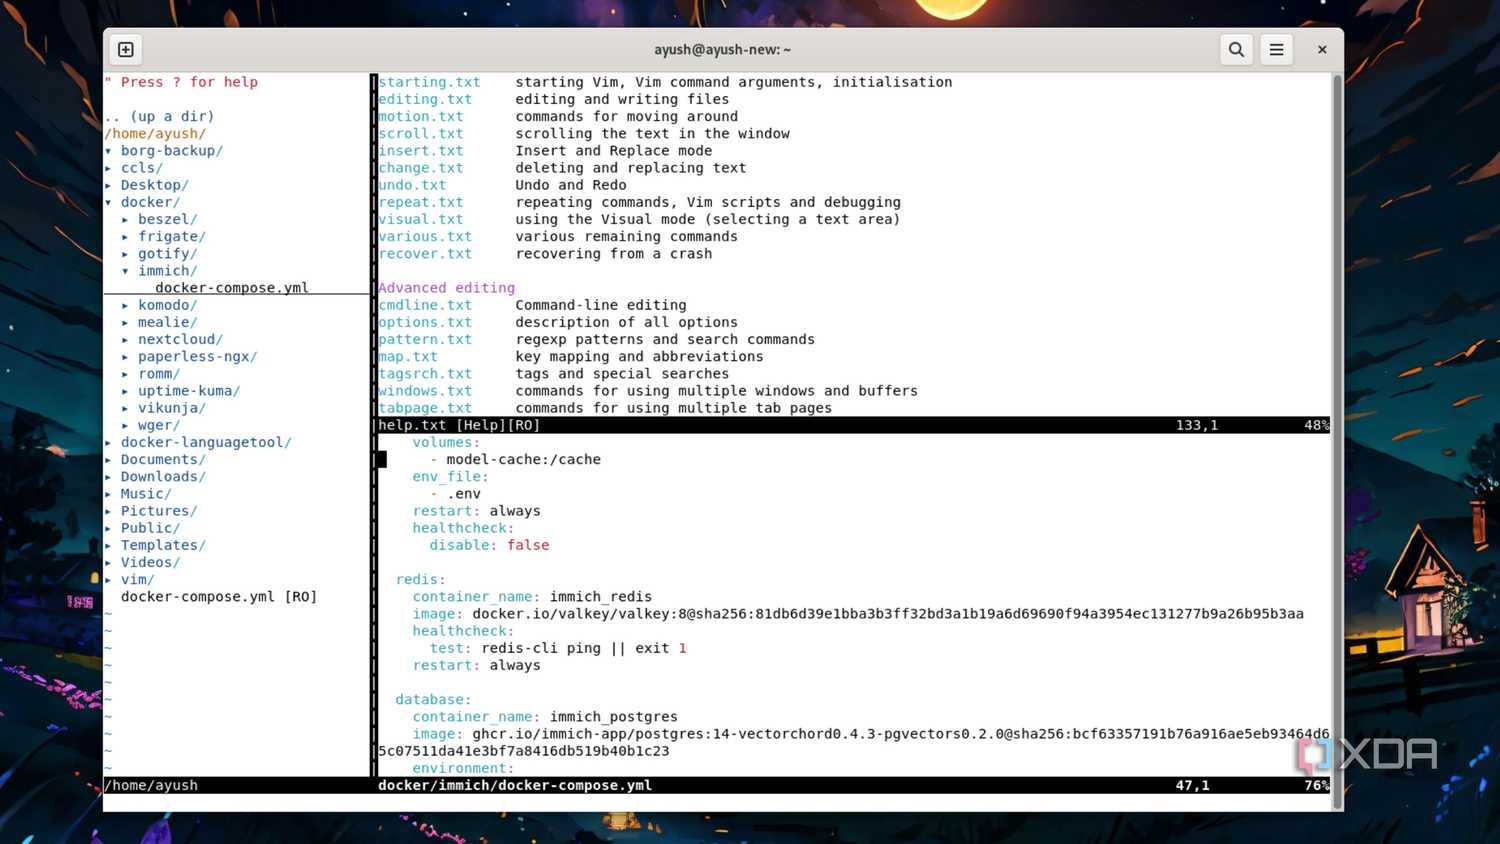Follow the change.txt help link

pyautogui.click(x=421, y=168)
